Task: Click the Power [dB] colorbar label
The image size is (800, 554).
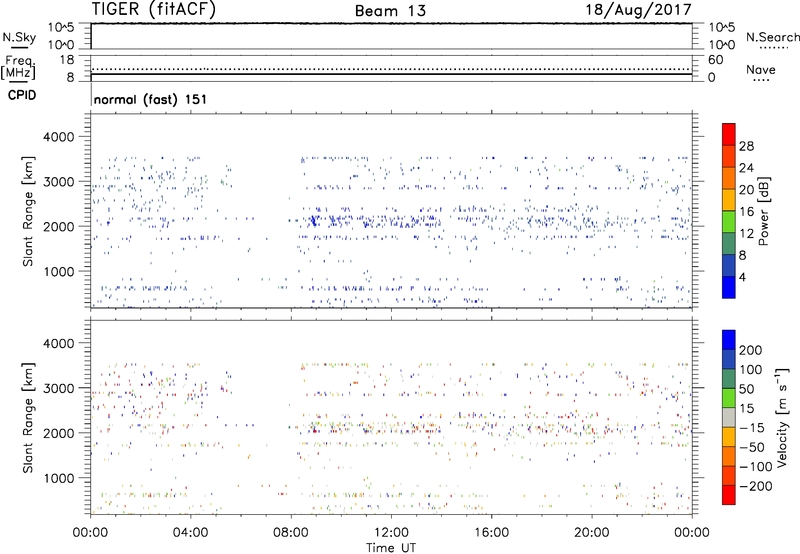Action: coord(763,211)
